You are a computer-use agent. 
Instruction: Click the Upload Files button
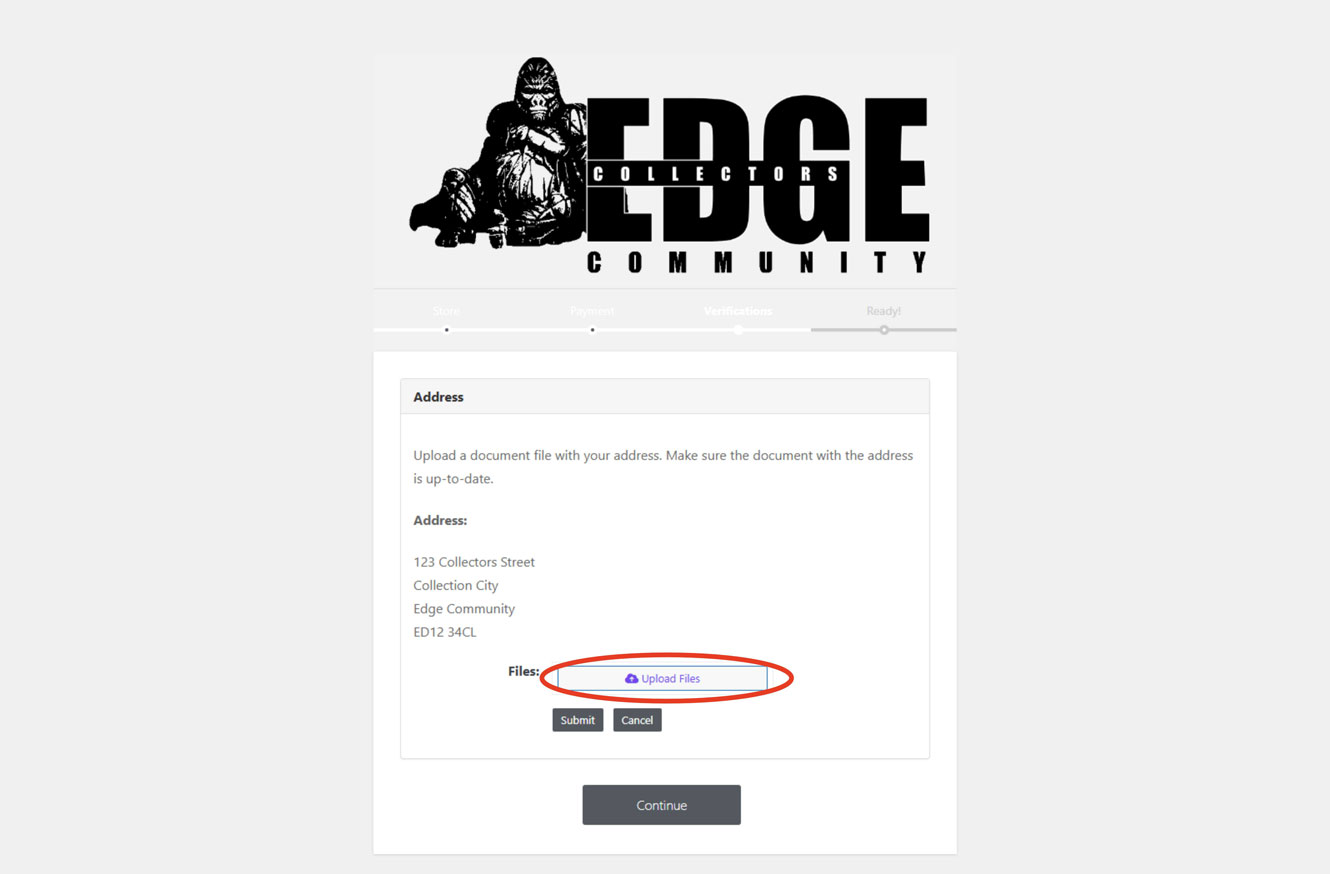point(662,679)
